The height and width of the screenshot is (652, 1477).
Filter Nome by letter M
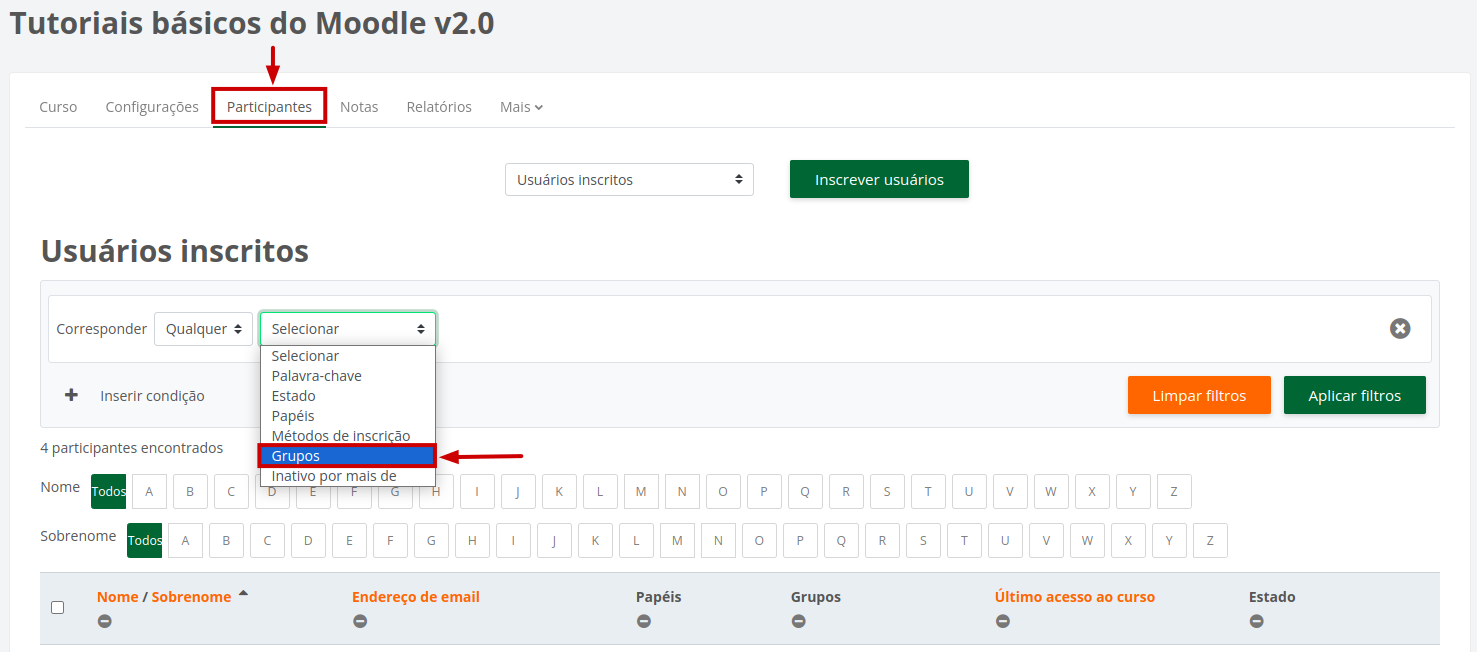(641, 492)
